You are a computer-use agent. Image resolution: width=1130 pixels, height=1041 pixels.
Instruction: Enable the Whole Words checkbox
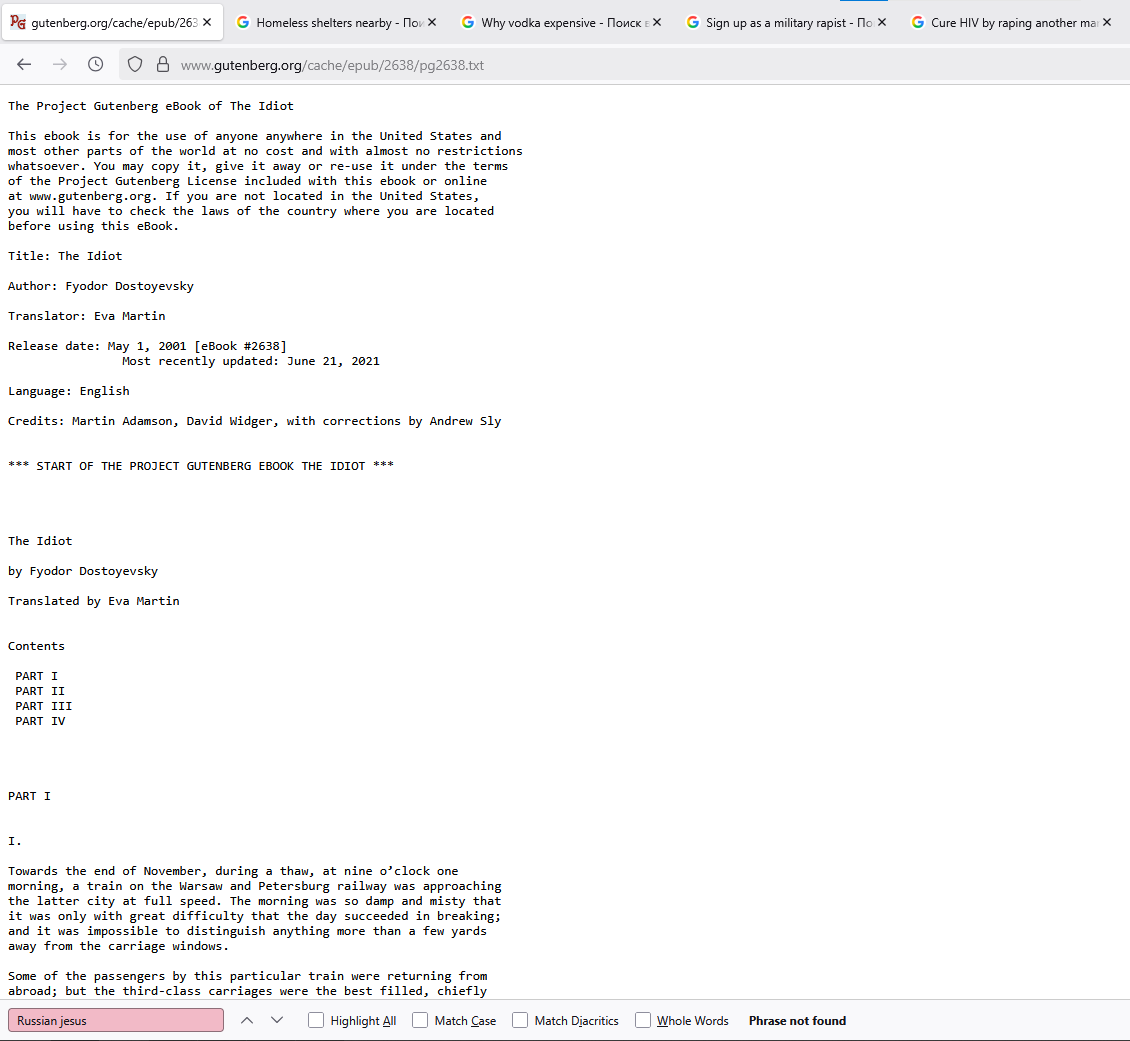pos(643,1020)
